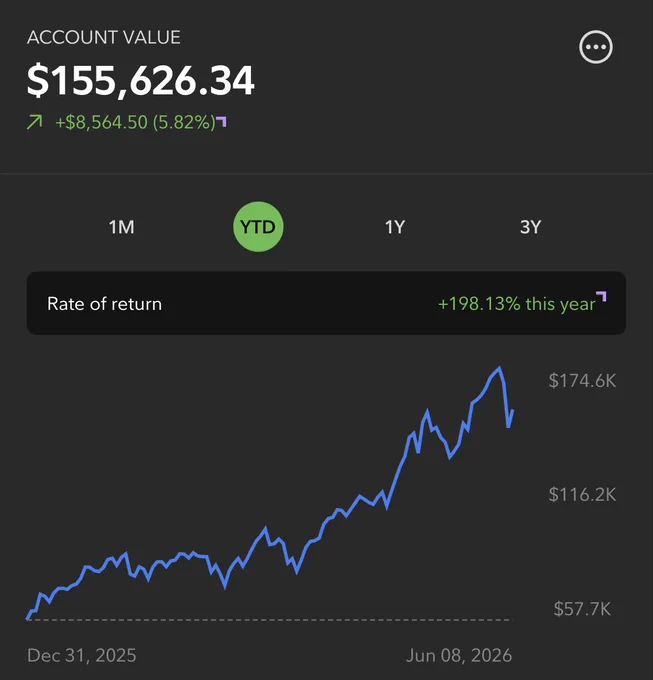Open the three-dot more options menu

click(x=596, y=47)
